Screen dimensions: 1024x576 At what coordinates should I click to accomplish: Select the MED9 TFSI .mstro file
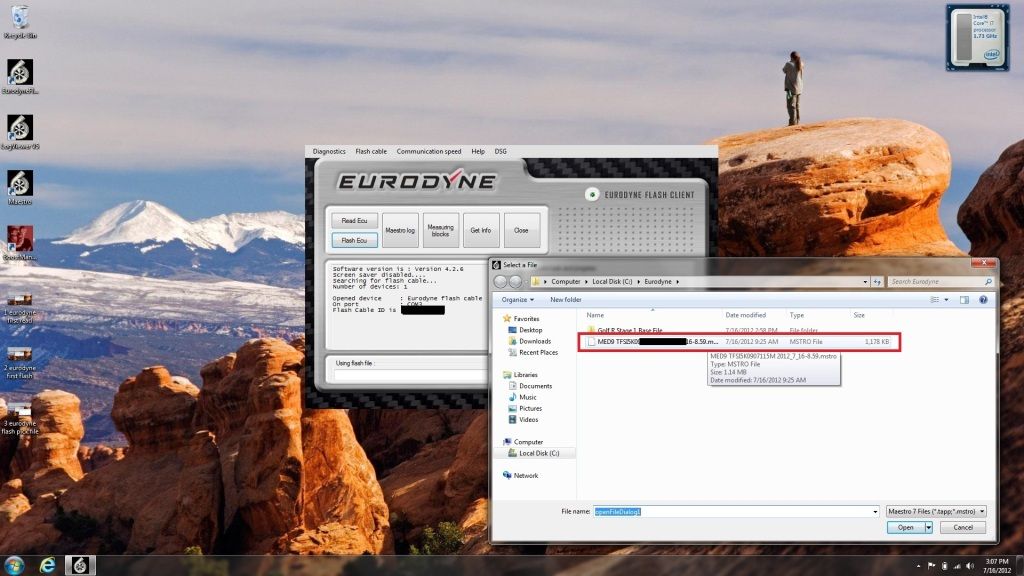(x=739, y=342)
